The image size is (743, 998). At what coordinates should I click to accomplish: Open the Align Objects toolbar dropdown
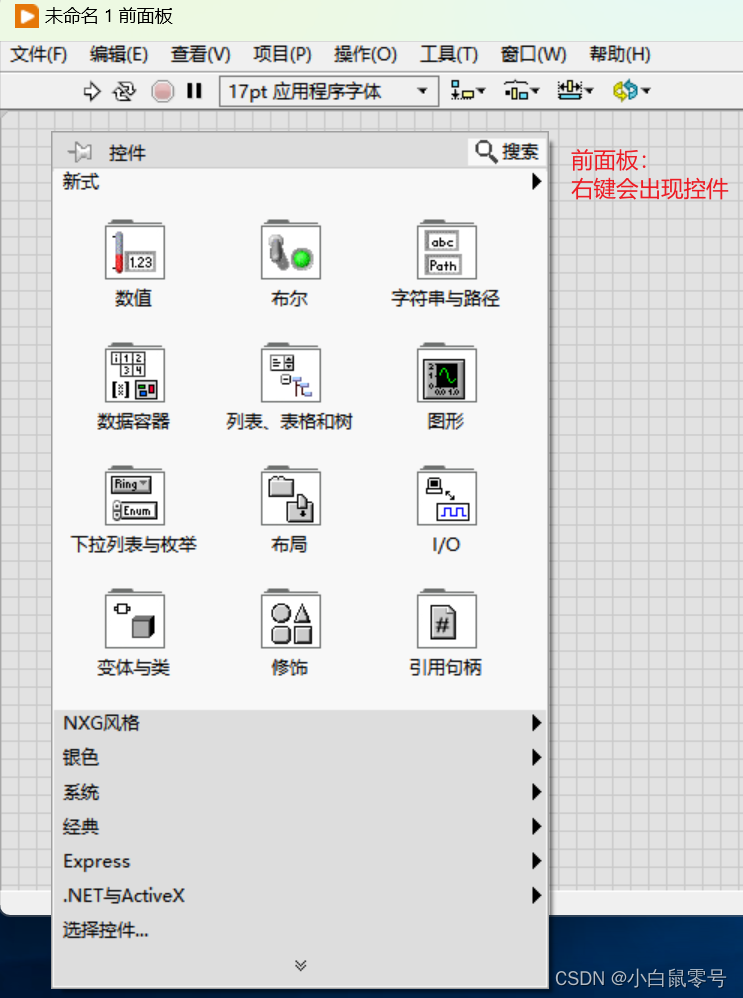point(467,91)
